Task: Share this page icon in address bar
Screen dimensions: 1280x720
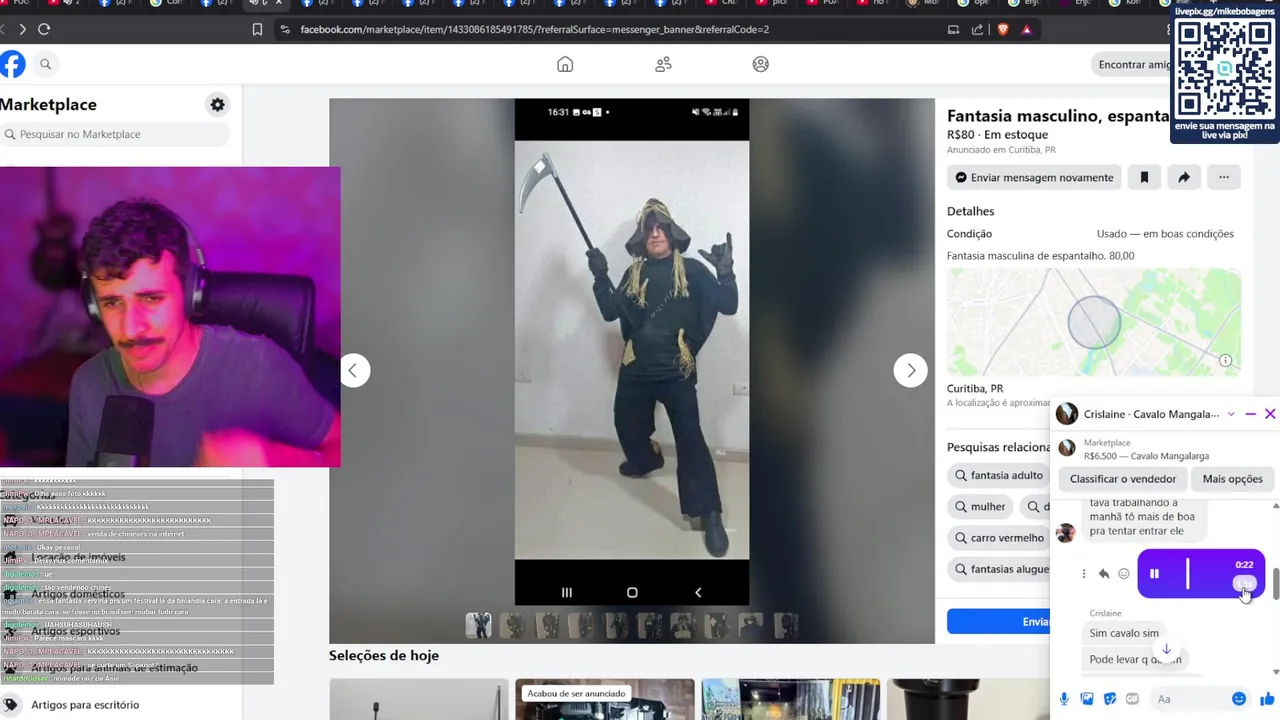Action: pyautogui.click(x=977, y=29)
